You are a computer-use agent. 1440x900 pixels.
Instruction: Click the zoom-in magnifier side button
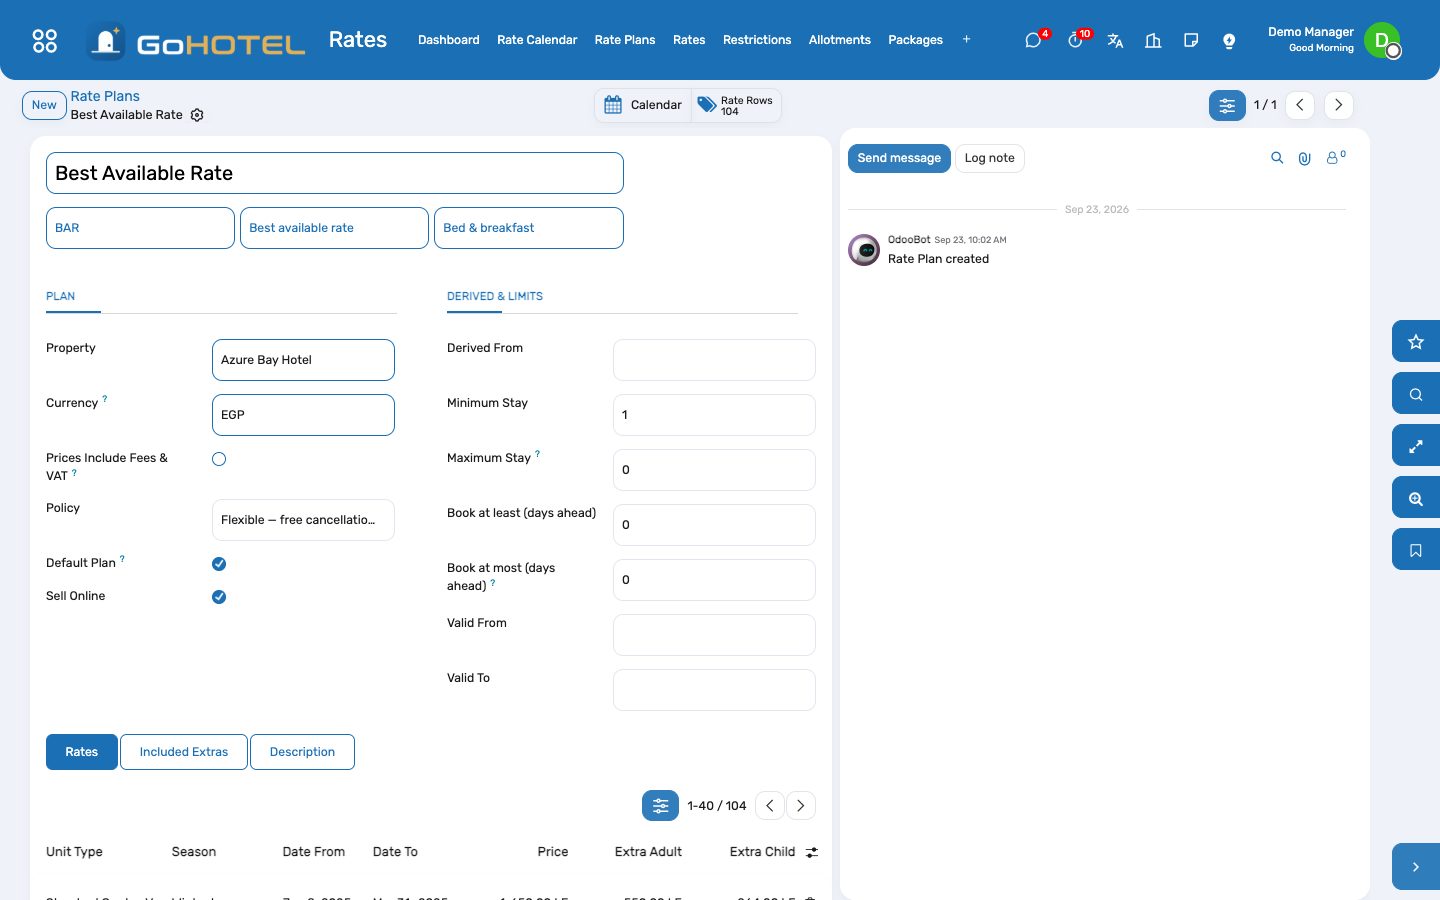tap(1416, 498)
